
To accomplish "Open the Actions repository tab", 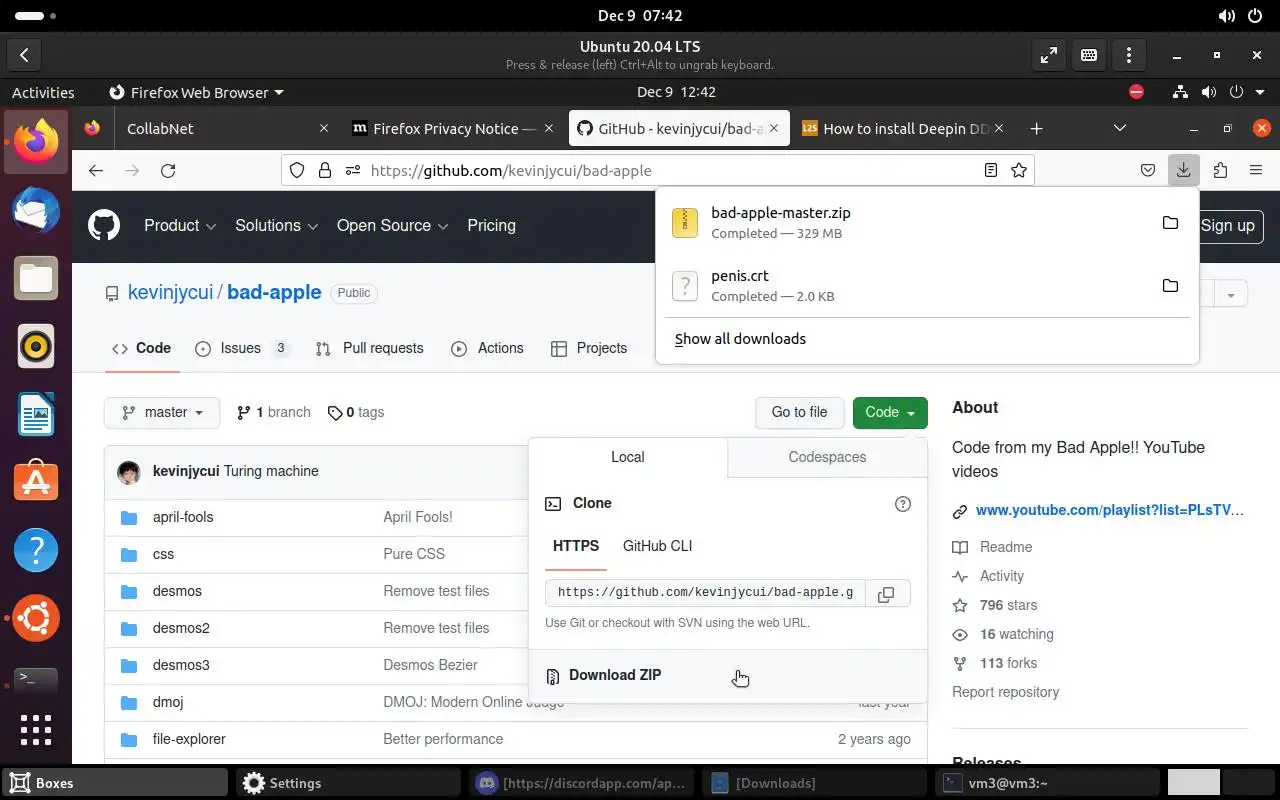I will 487,348.
